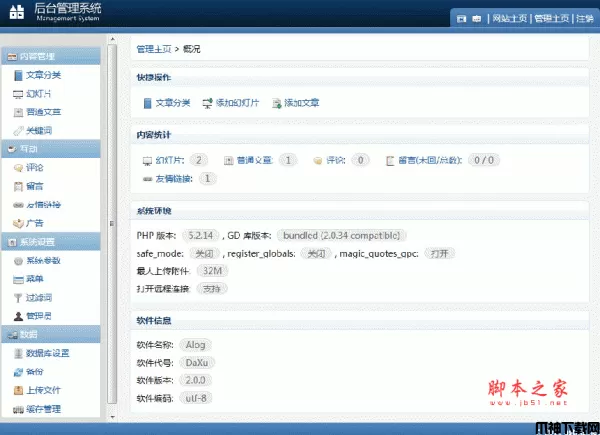
Task: Click the 上传文件 icon in sidebar
Action: pyautogui.click(x=18, y=390)
